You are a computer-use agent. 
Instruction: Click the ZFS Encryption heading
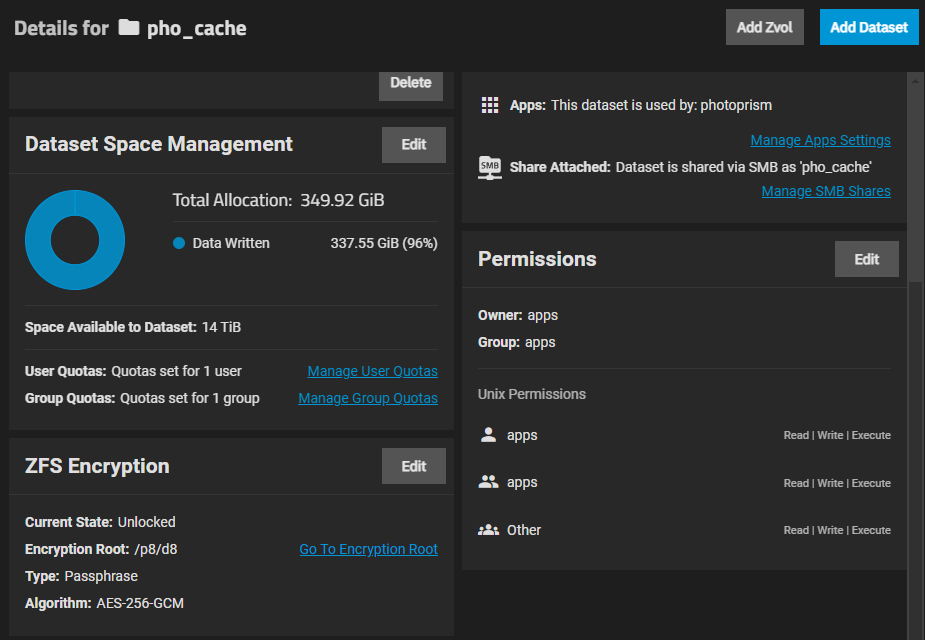[97, 466]
